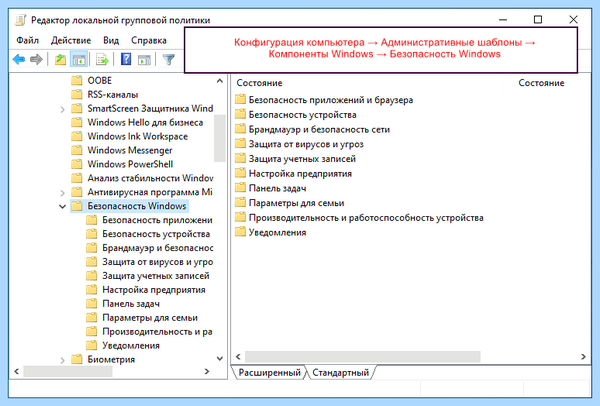Open Производительность и работоспособность устройства folder

coord(366,218)
